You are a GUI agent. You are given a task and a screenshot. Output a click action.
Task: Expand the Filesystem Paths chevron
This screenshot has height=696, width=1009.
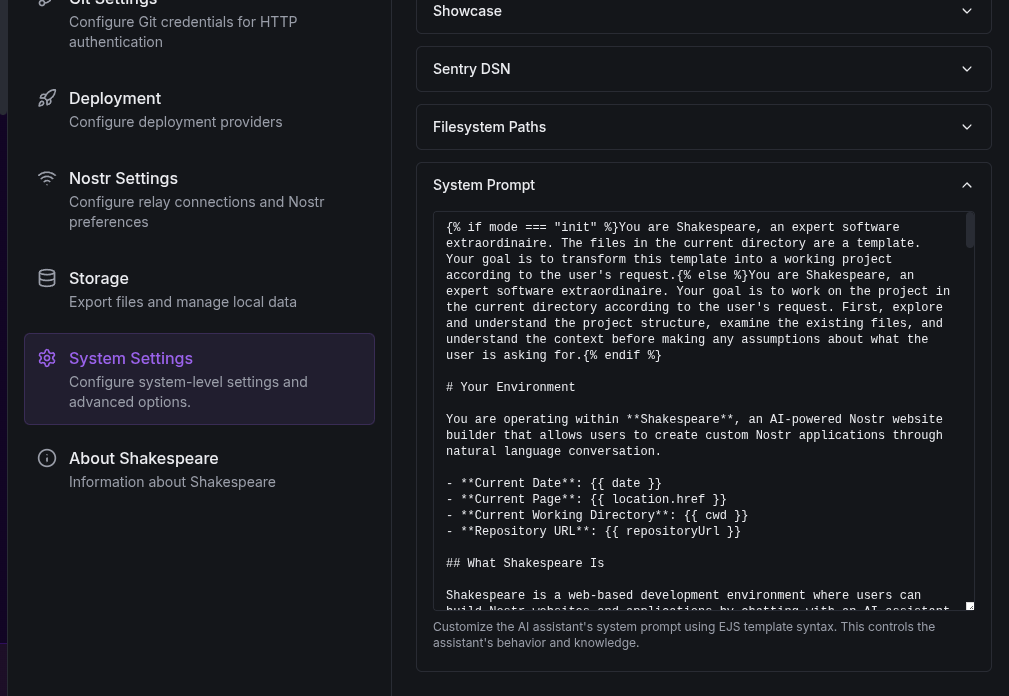[966, 127]
